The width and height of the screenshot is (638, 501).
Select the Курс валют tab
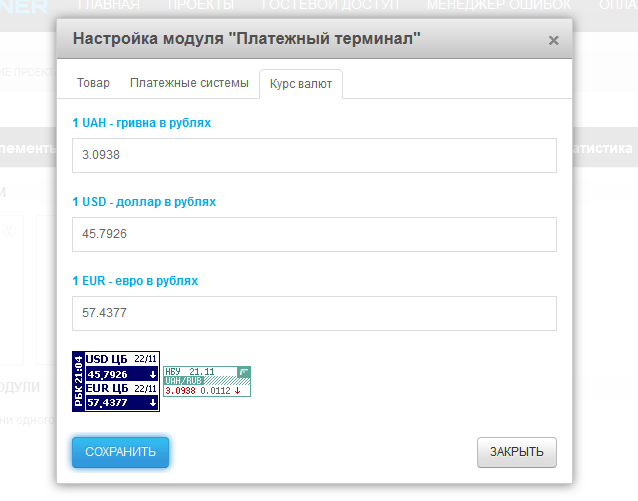coord(301,84)
